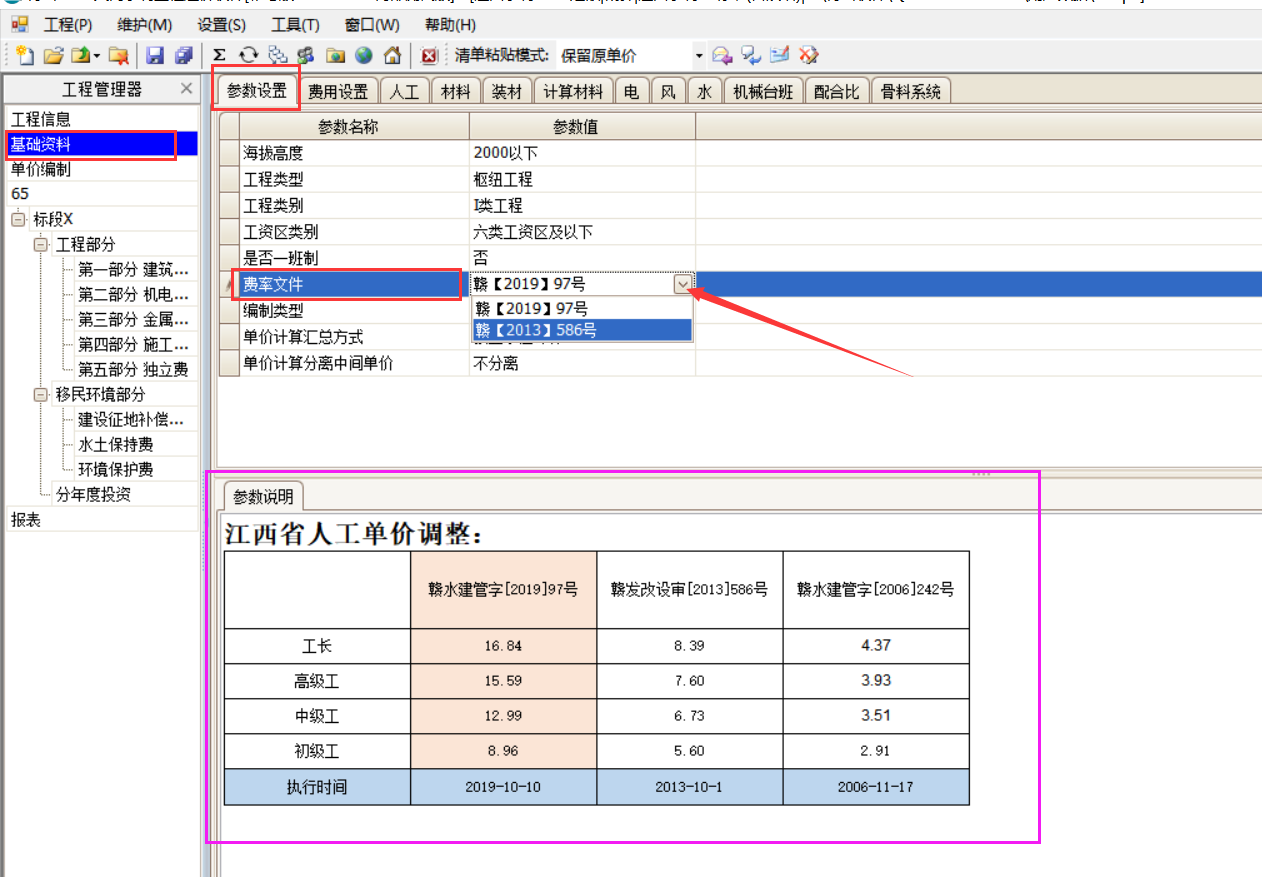Click the 海拔高度 value cell
The image size is (1262, 877).
pyautogui.click(x=581, y=154)
